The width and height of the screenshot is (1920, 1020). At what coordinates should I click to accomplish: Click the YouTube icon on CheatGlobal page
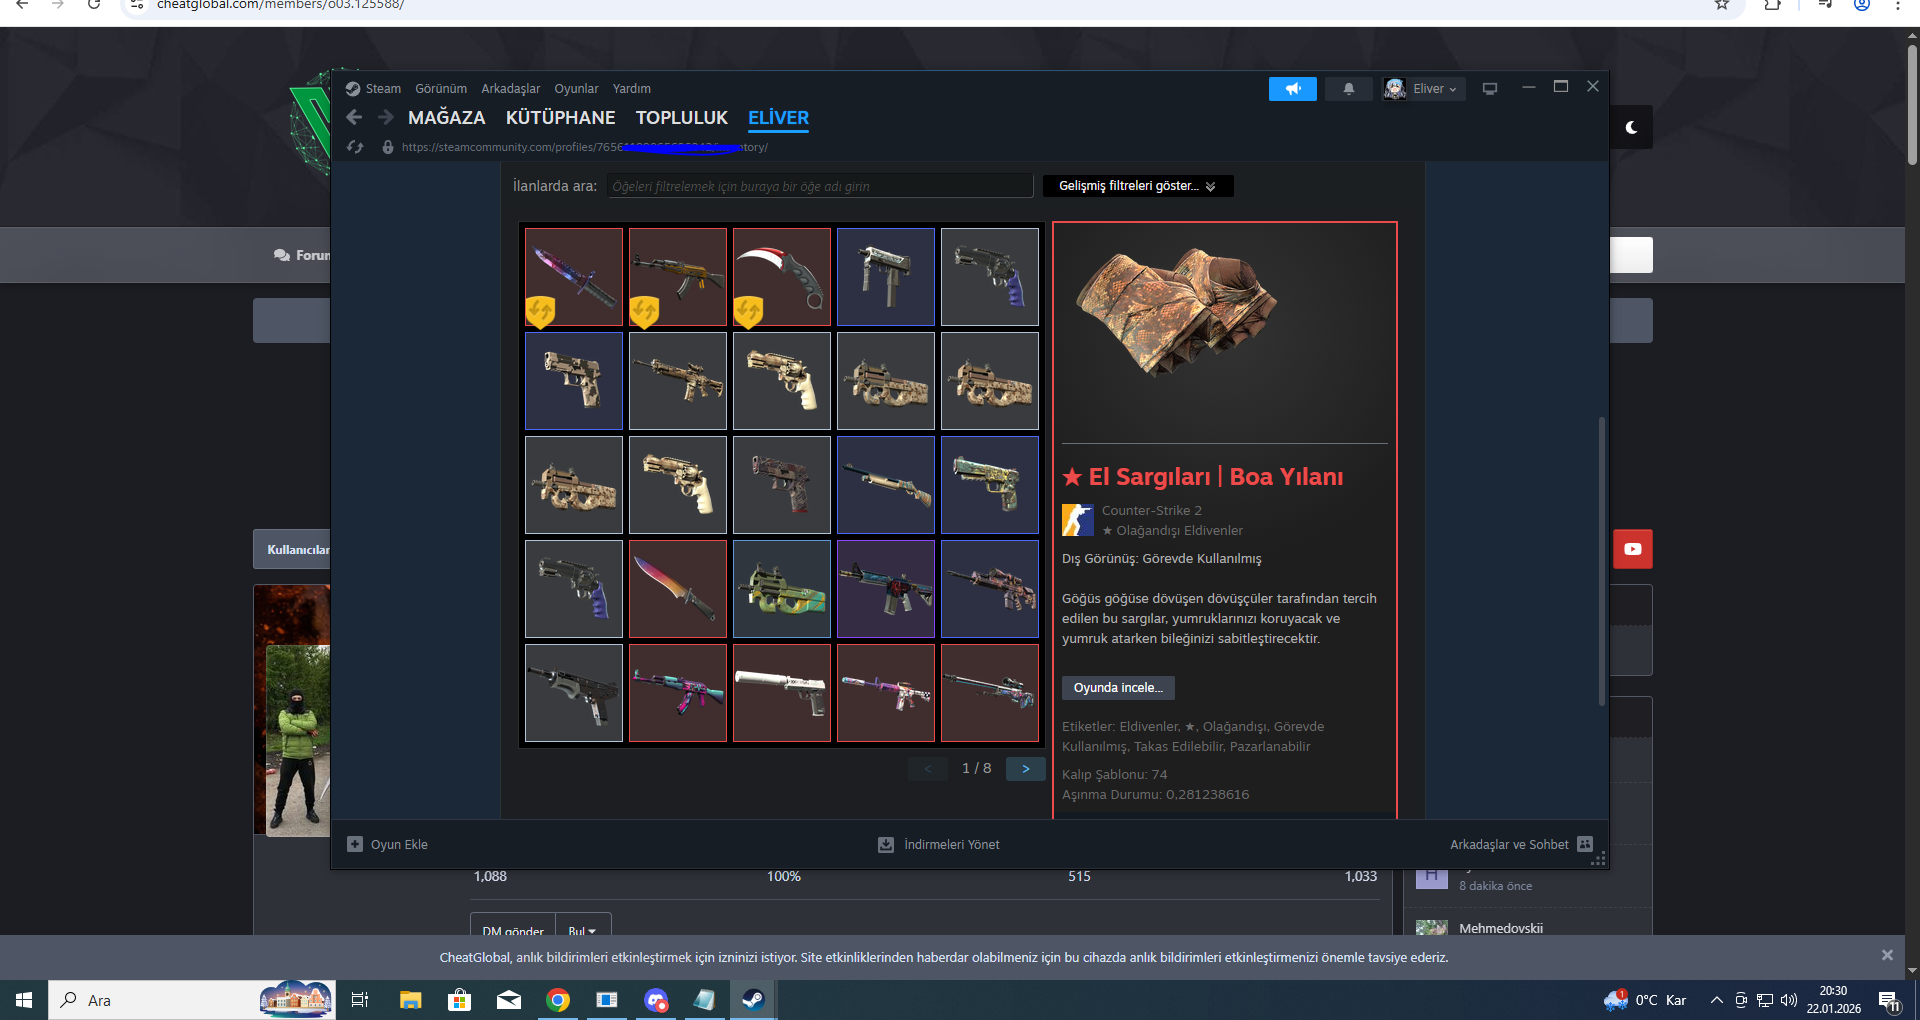pyautogui.click(x=1633, y=549)
